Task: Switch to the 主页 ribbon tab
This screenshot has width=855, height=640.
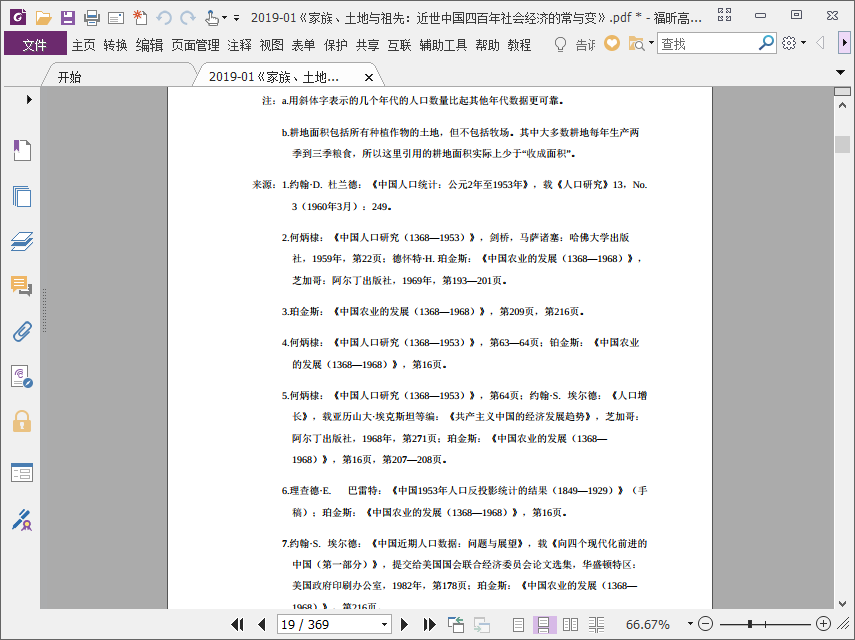Action: [83, 45]
